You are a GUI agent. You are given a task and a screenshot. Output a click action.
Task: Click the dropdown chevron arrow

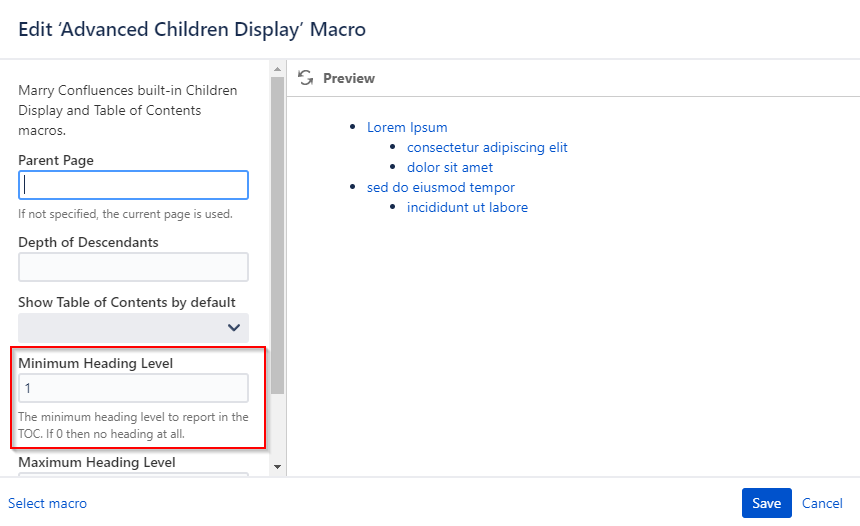coord(234,327)
